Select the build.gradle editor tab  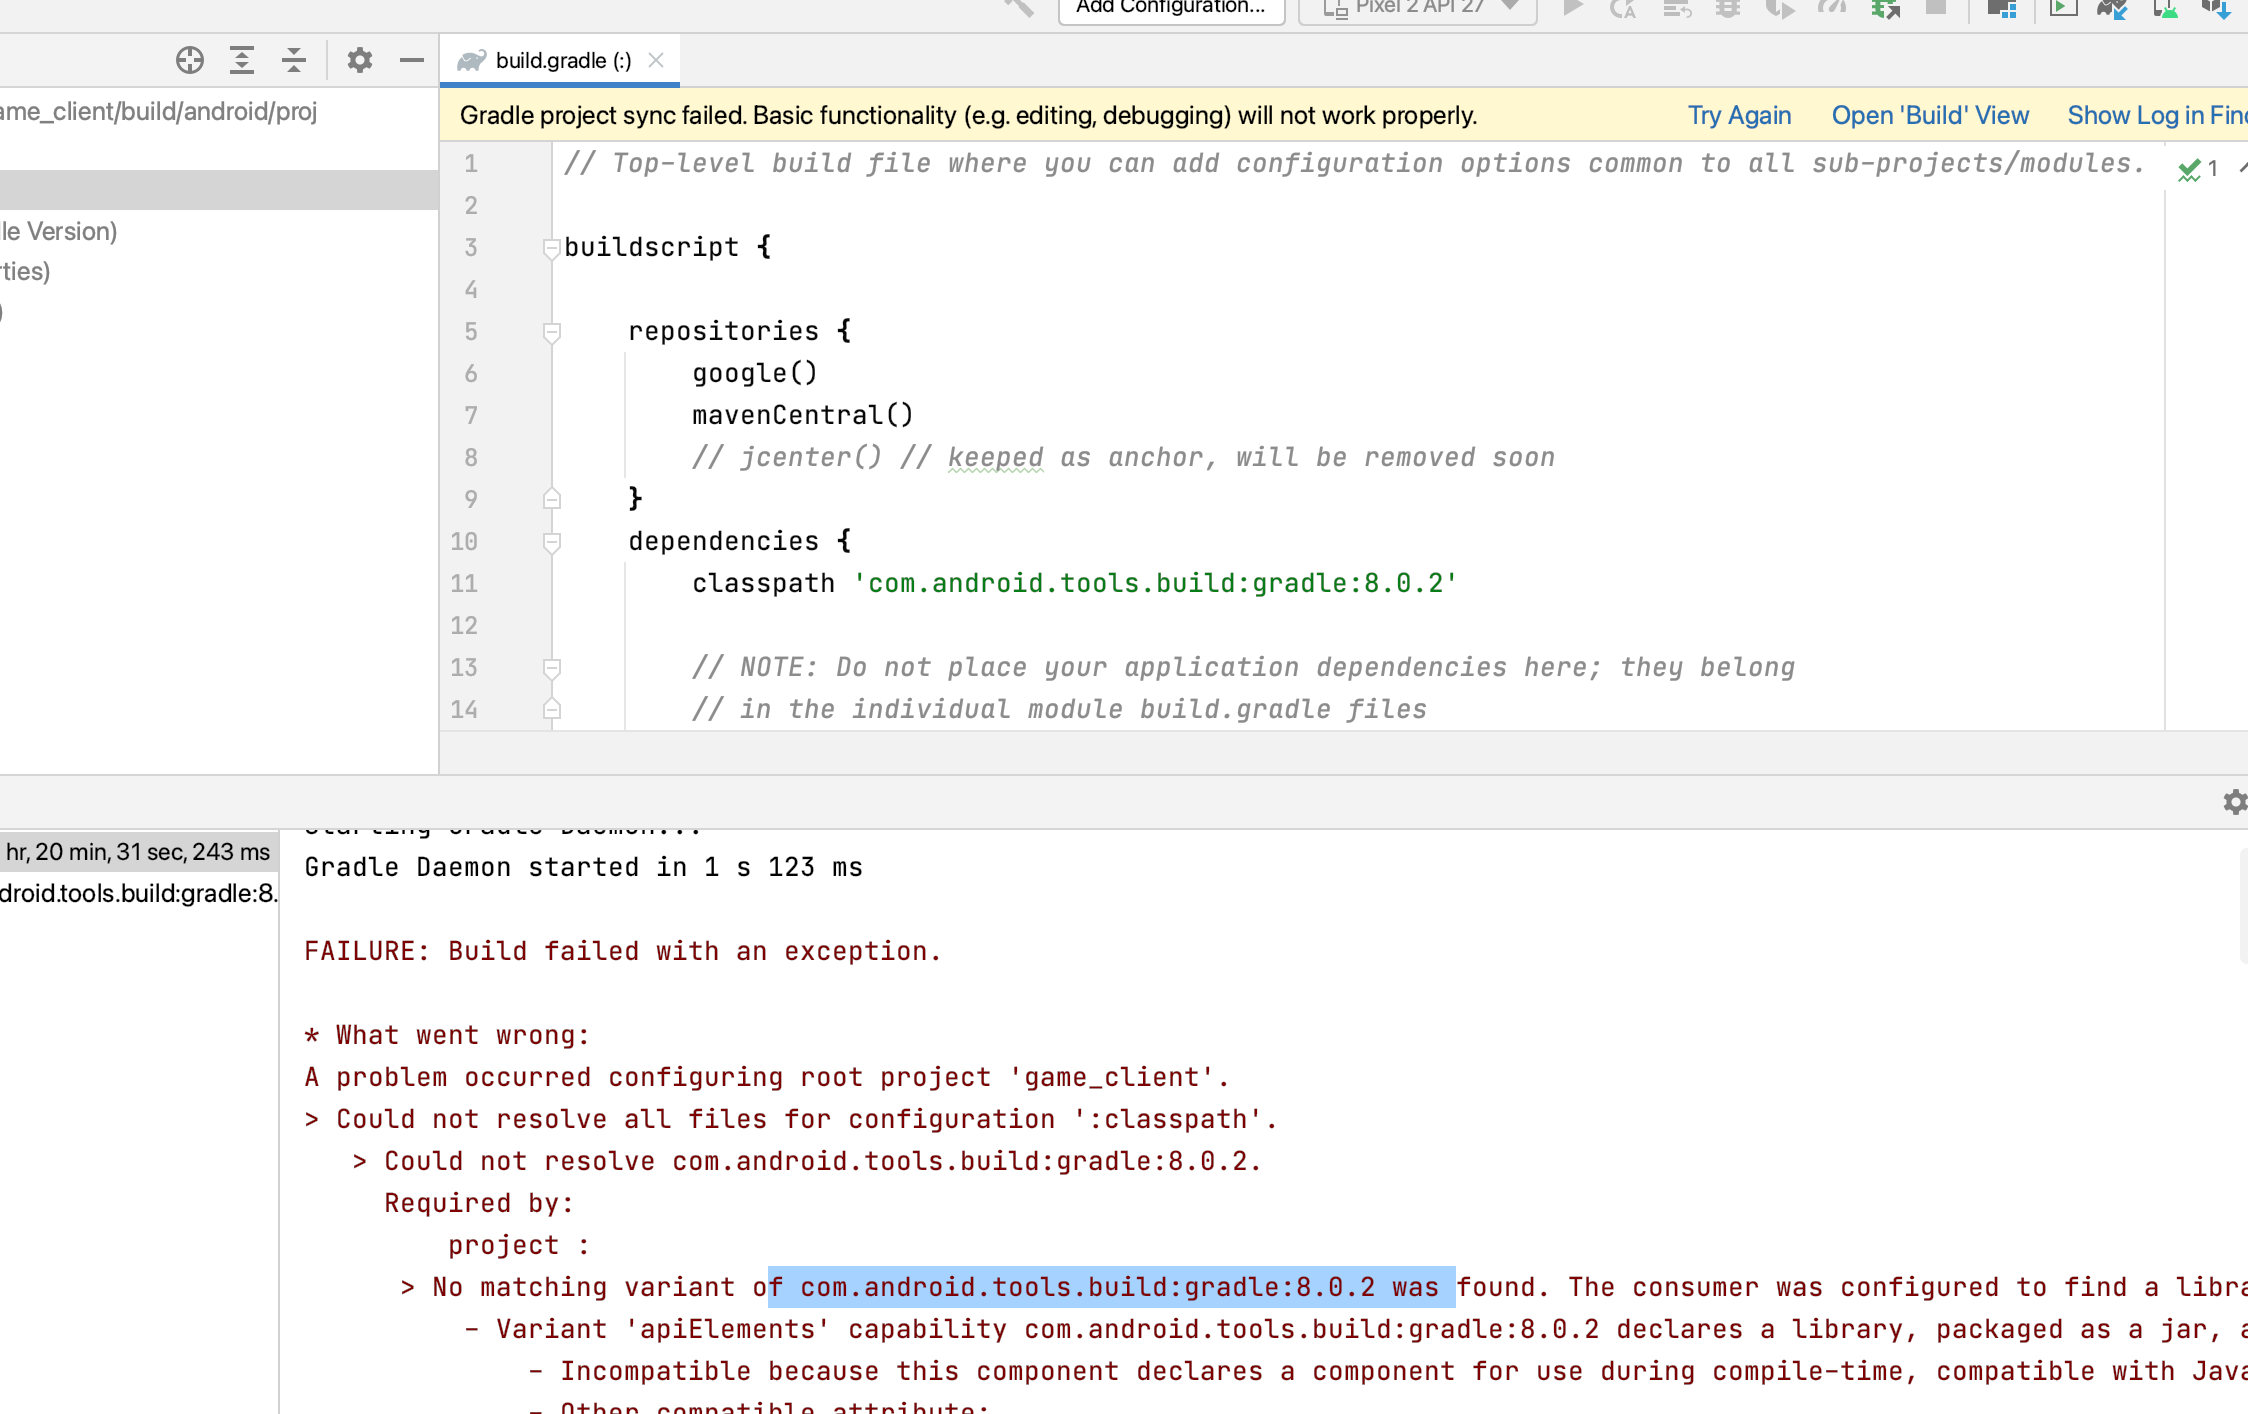tap(562, 60)
